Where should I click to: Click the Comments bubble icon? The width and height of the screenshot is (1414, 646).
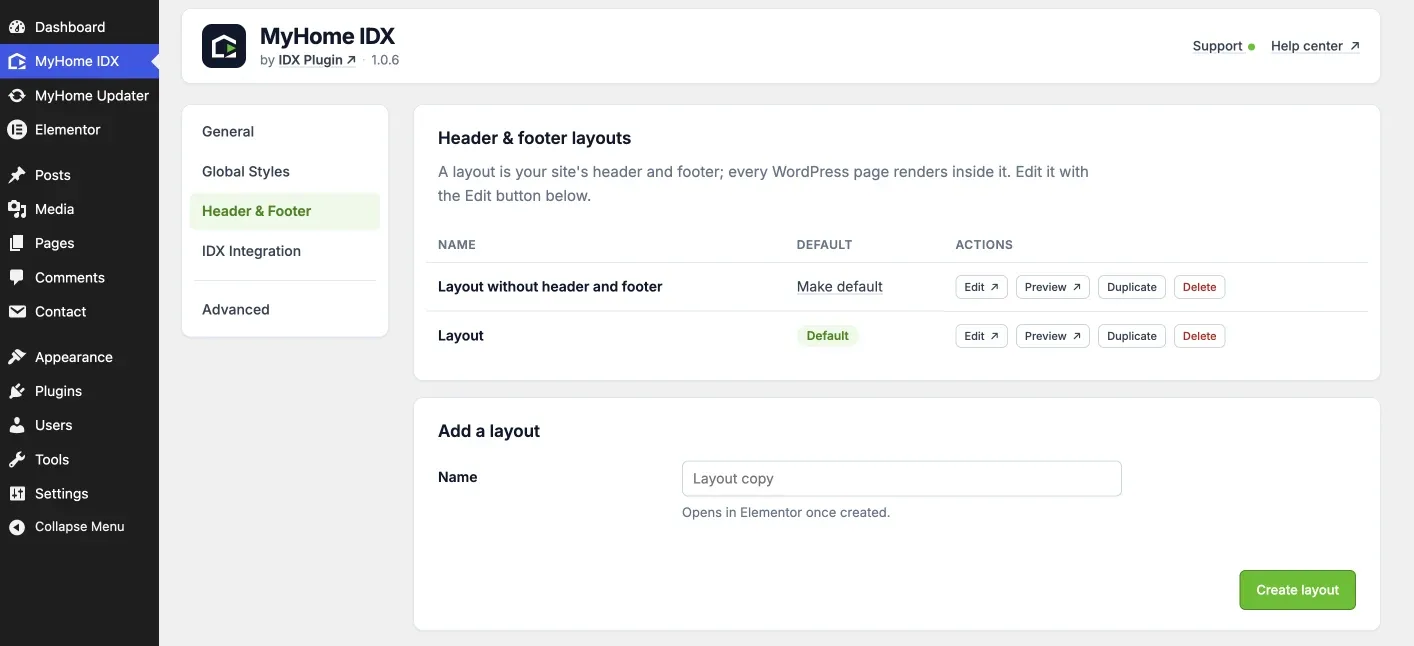coord(17,277)
